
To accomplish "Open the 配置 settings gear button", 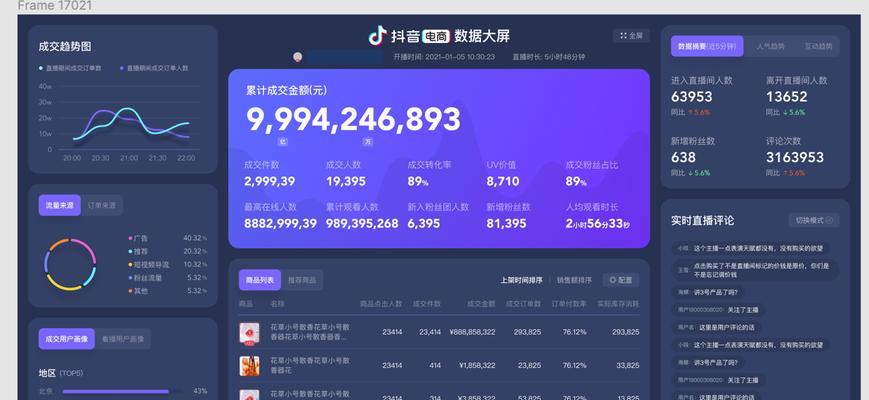I will click(x=621, y=280).
